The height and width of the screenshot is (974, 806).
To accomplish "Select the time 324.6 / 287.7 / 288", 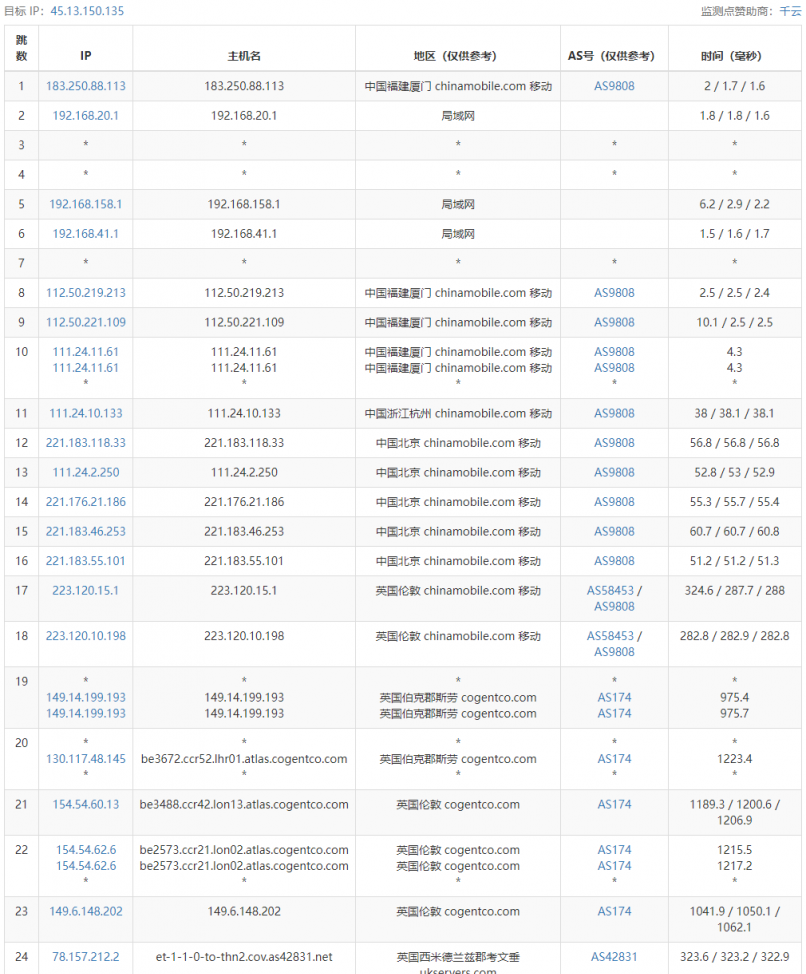I will tap(735, 591).
